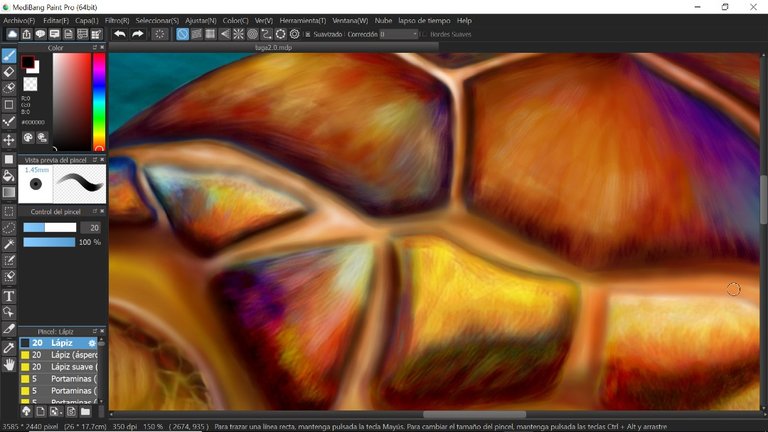Viewport: 768px width, 432px height.
Task: Select the Hand pan tool
Action: tap(9, 365)
